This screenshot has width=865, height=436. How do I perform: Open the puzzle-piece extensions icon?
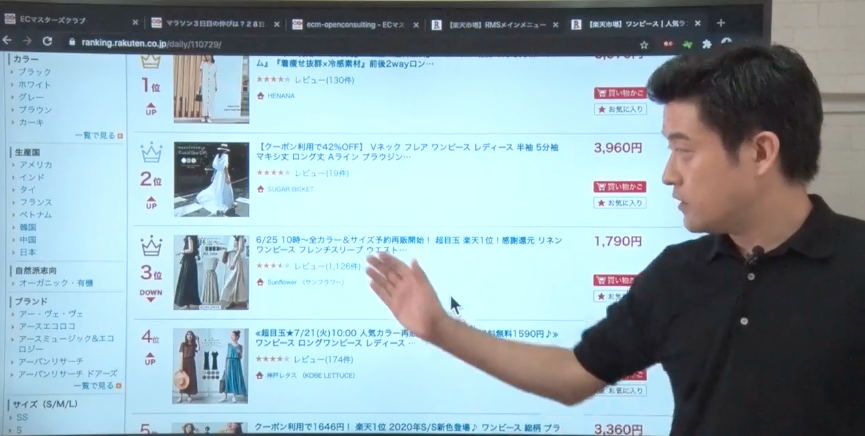(707, 44)
